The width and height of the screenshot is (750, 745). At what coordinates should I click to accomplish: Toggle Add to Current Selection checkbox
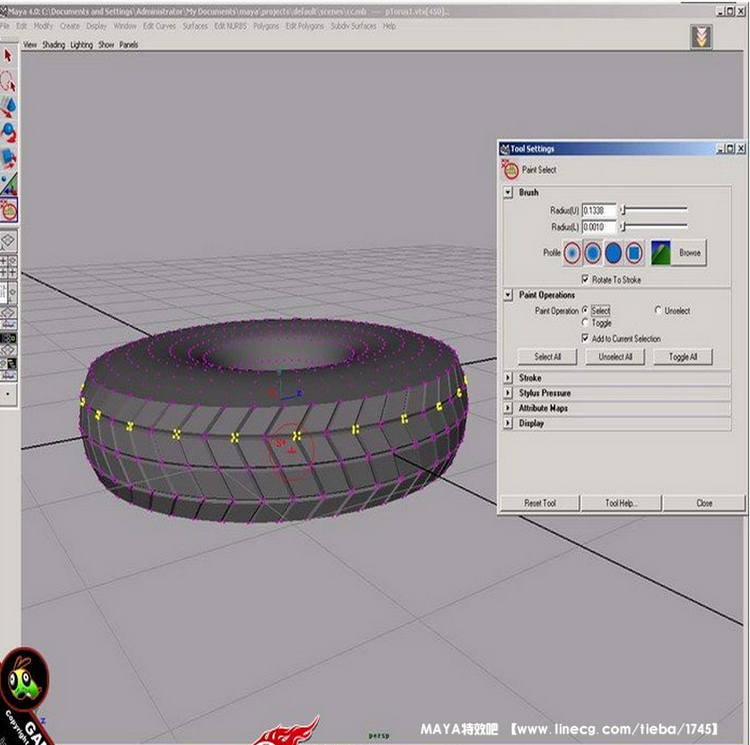click(x=585, y=338)
